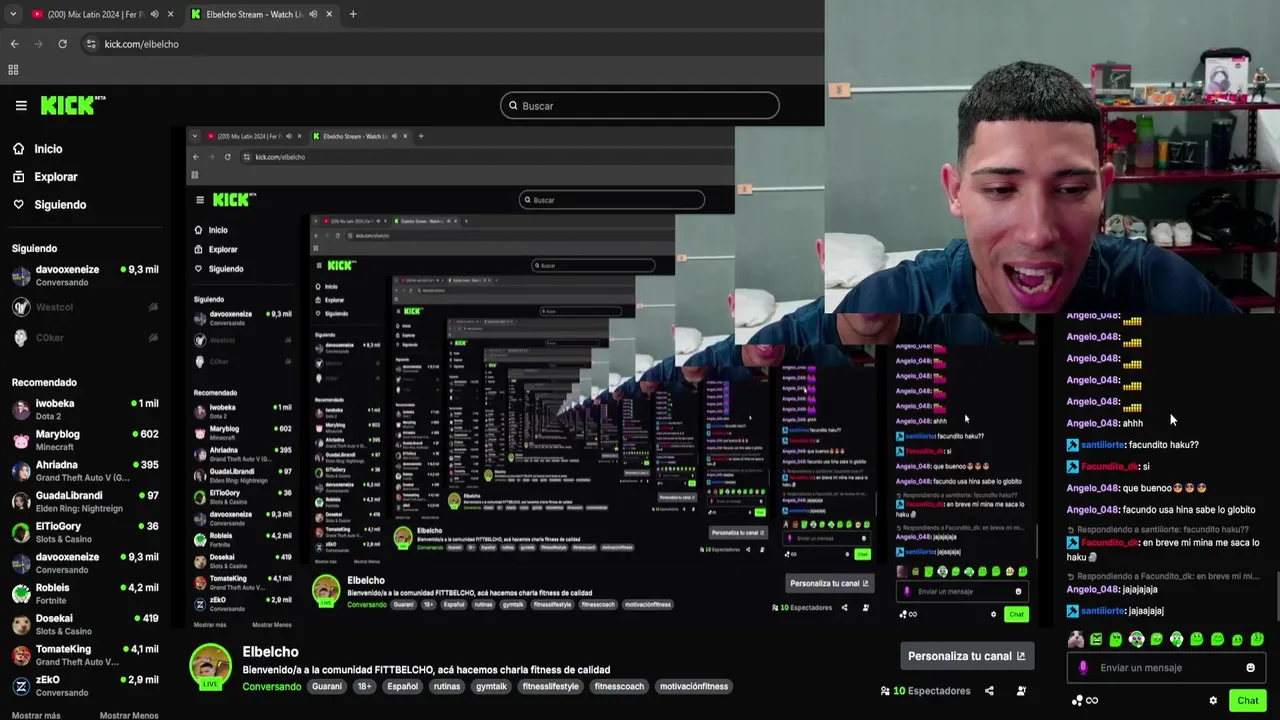
Task: Open ElTioGory Slots & Casino channel
Action: [85, 532]
